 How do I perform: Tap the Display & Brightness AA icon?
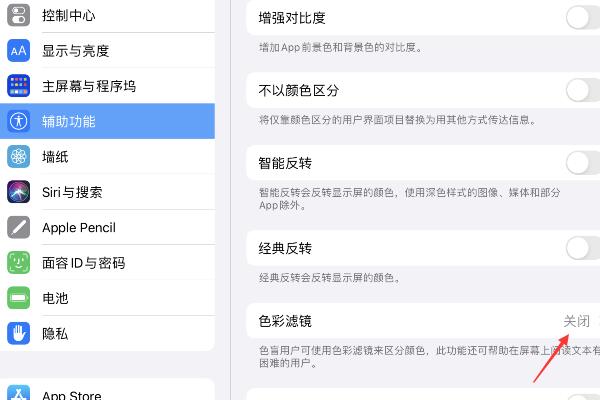coord(18,50)
